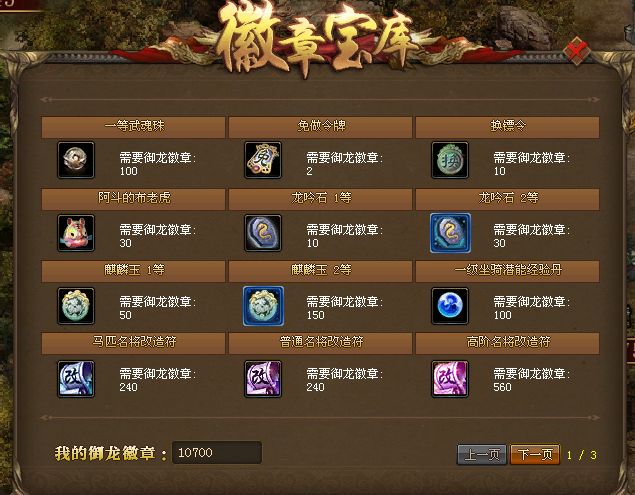Viewport: 635px width, 495px height.
Task: Close the 徽章宝库 window with red X
Action: (577, 51)
